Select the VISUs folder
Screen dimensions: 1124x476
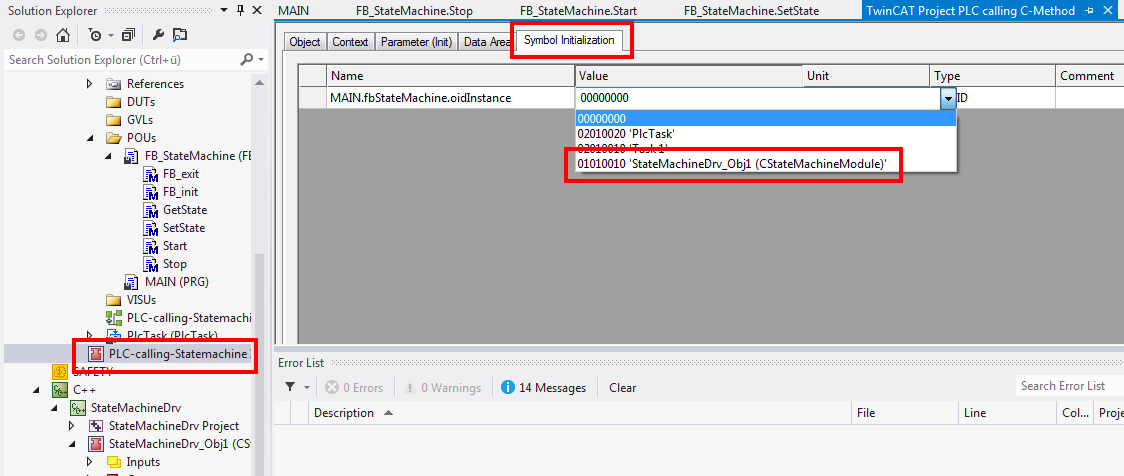(141, 300)
